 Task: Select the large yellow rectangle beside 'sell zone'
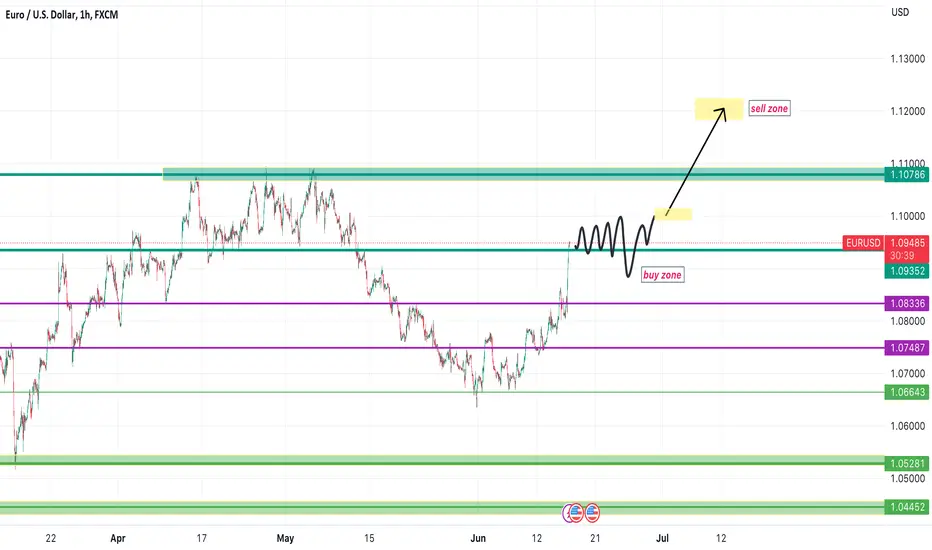[719, 109]
